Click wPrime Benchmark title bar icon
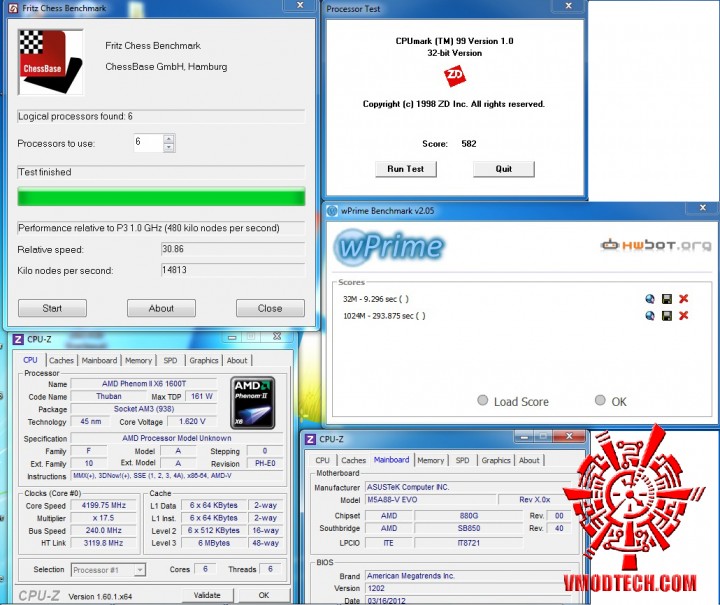720x605 pixels. coord(332,211)
